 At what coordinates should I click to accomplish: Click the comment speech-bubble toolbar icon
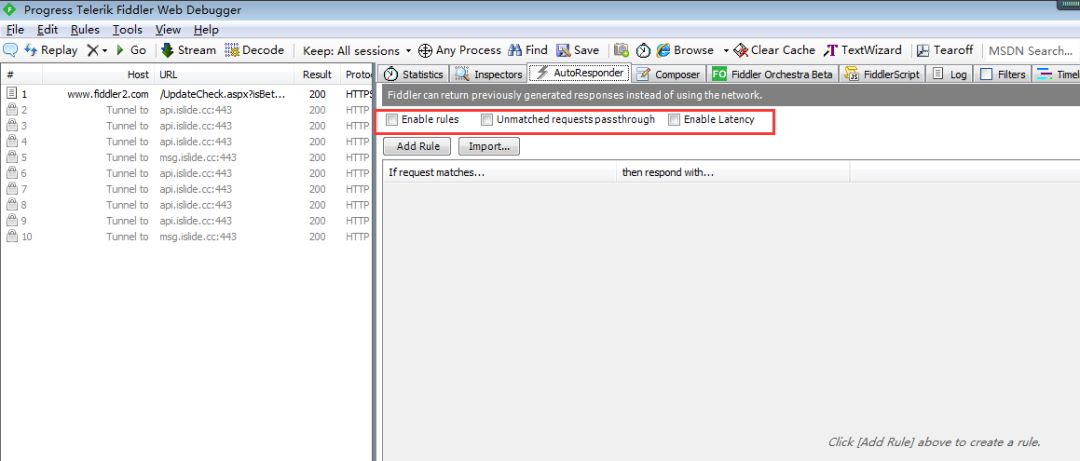(10, 50)
